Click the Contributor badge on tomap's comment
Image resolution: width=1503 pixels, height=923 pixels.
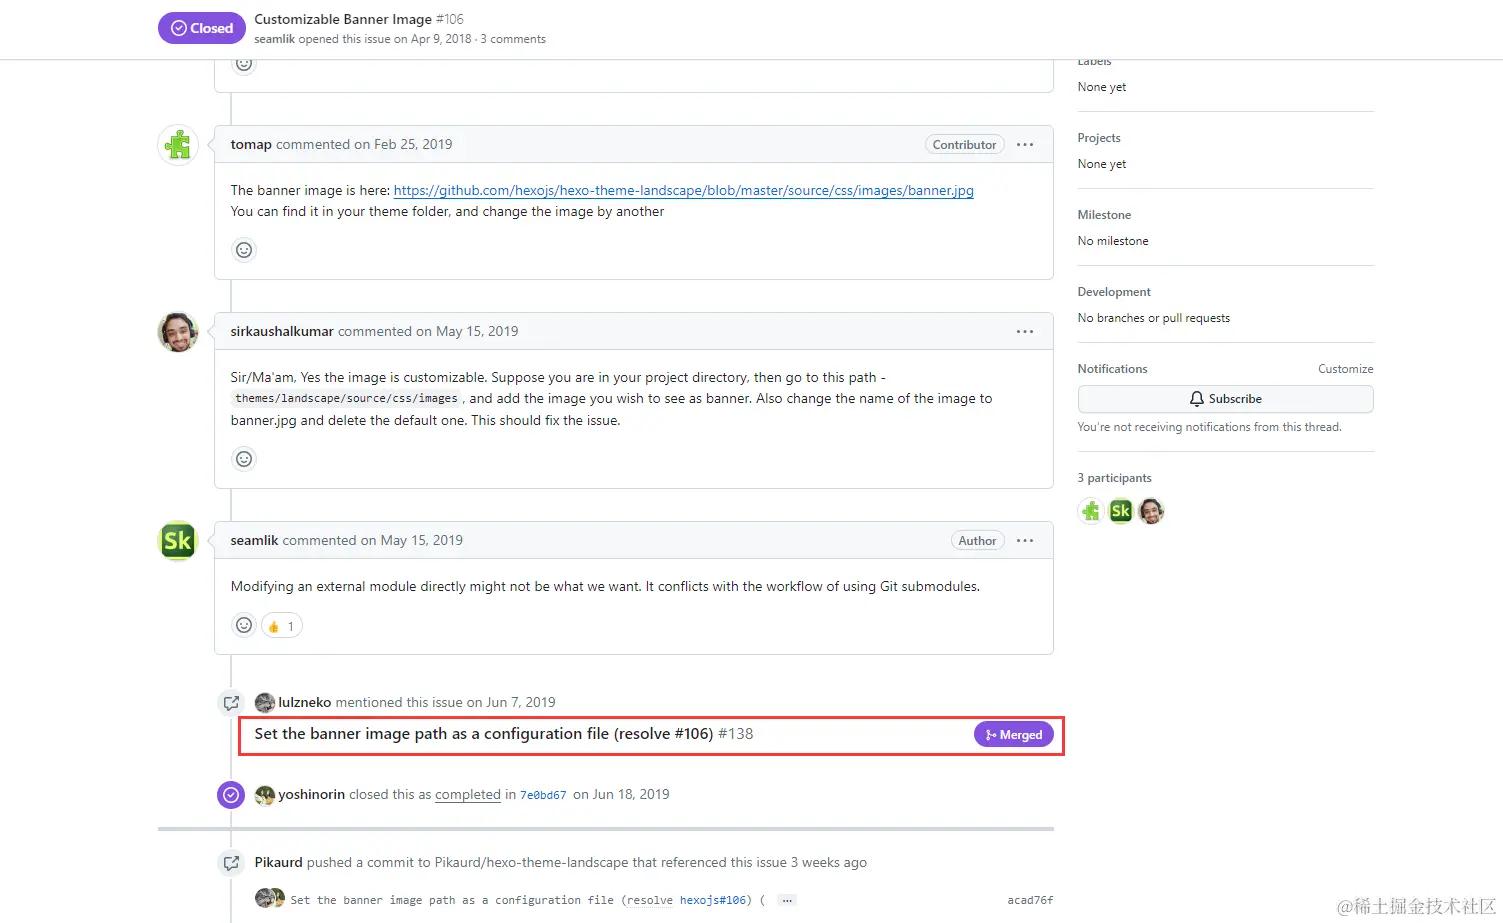[964, 145]
